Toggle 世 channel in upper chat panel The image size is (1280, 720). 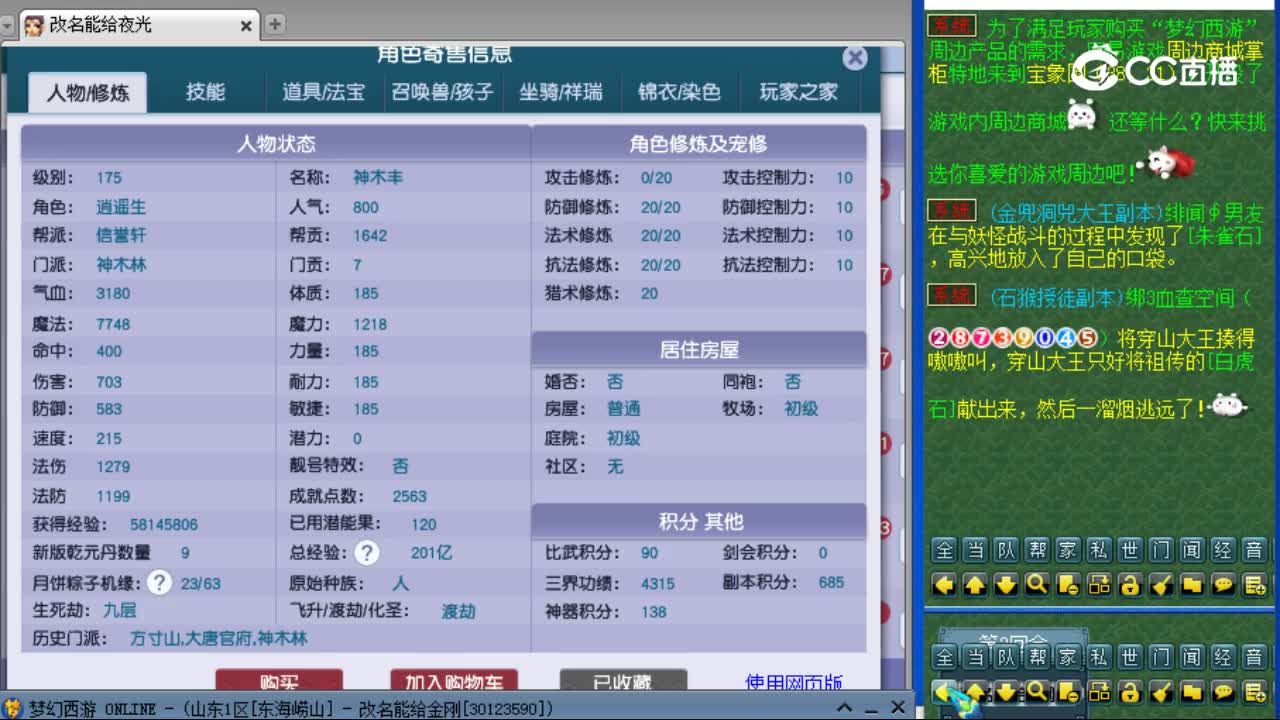[x=1130, y=550]
